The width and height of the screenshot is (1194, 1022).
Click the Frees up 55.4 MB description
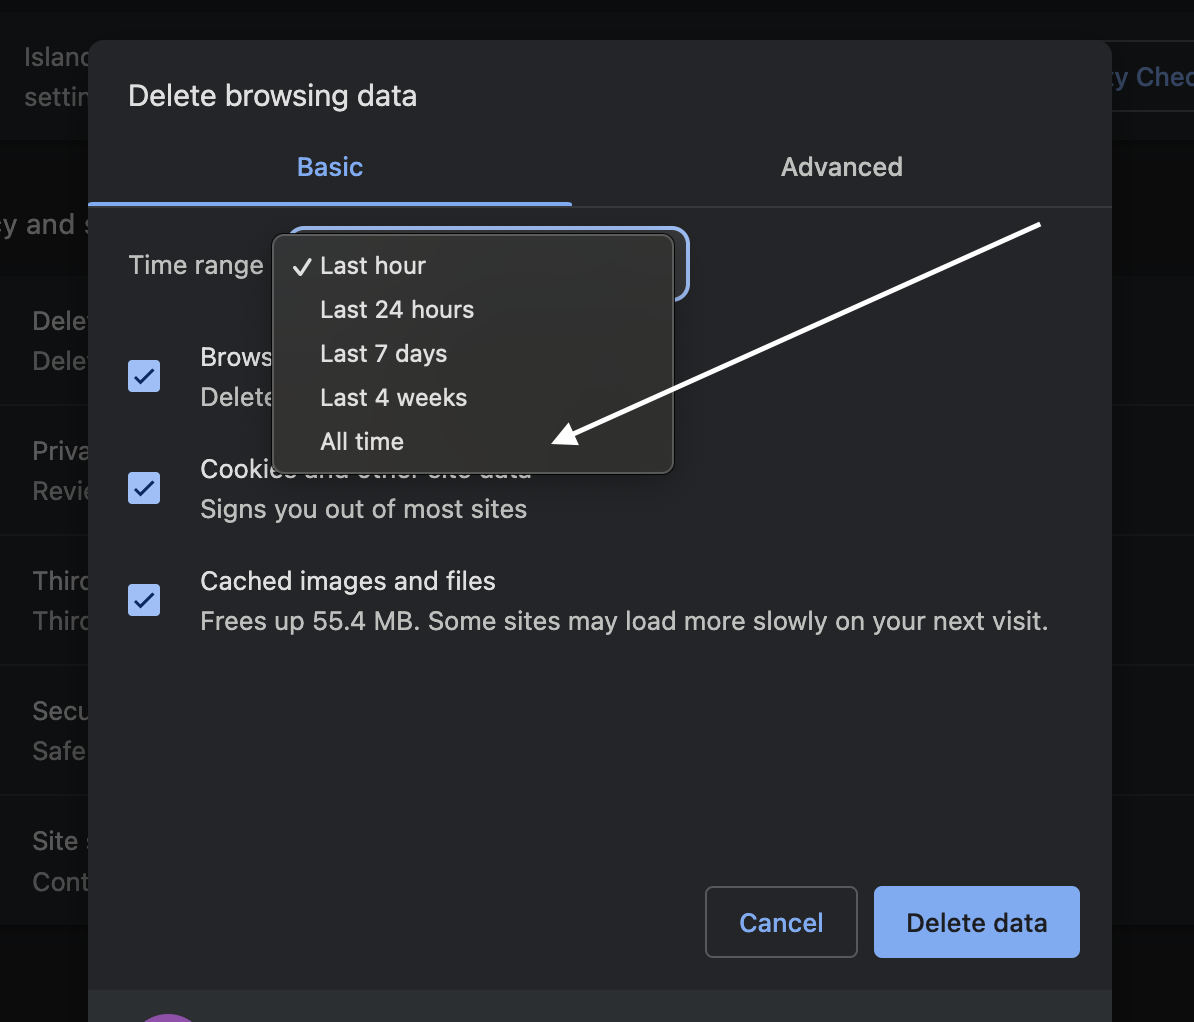(x=624, y=621)
